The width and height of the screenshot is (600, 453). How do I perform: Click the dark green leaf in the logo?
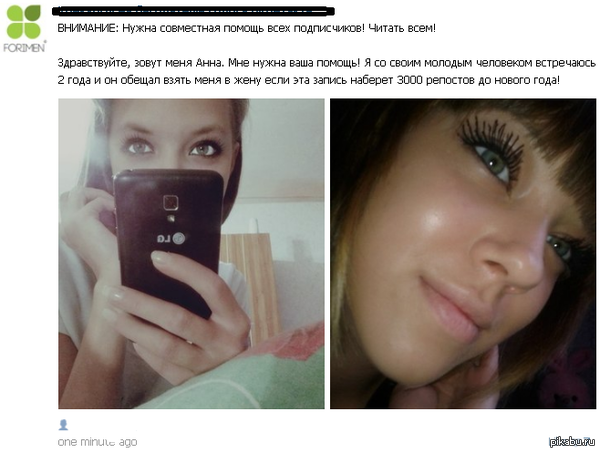coord(33,13)
